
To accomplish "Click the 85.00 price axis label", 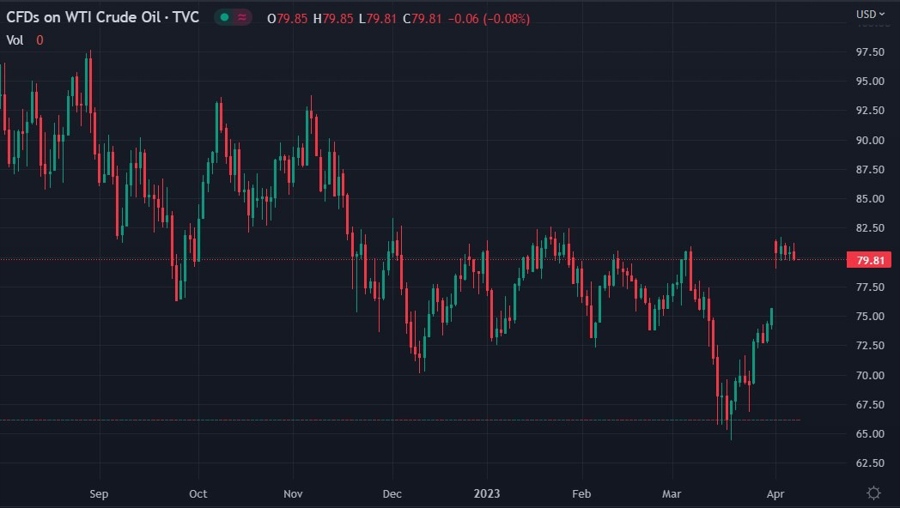I will [870, 199].
